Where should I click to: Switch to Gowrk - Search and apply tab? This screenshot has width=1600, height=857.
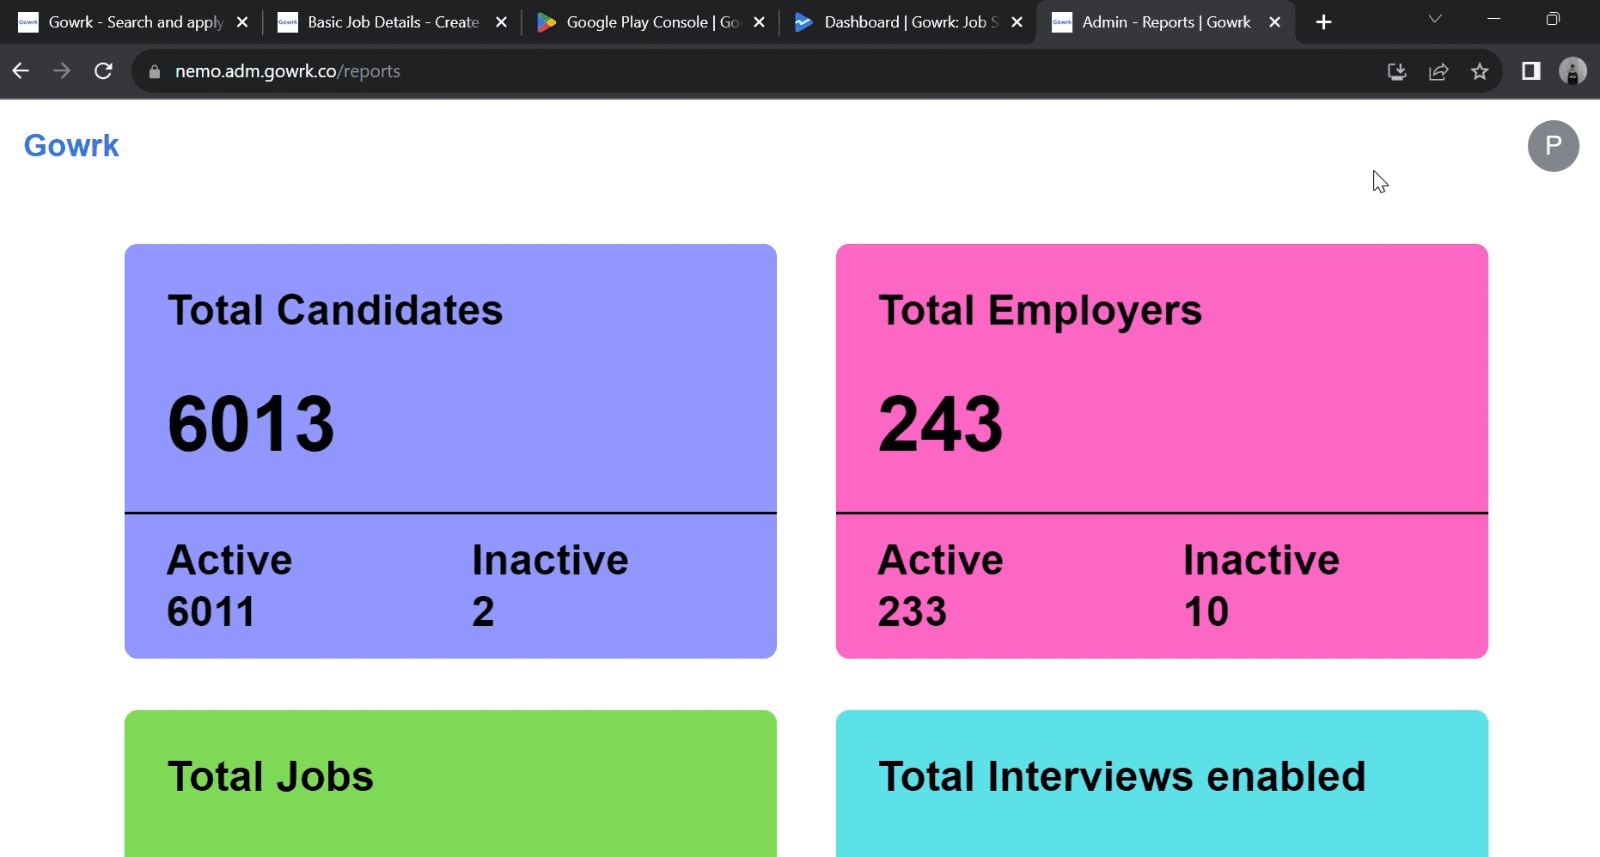(134, 22)
